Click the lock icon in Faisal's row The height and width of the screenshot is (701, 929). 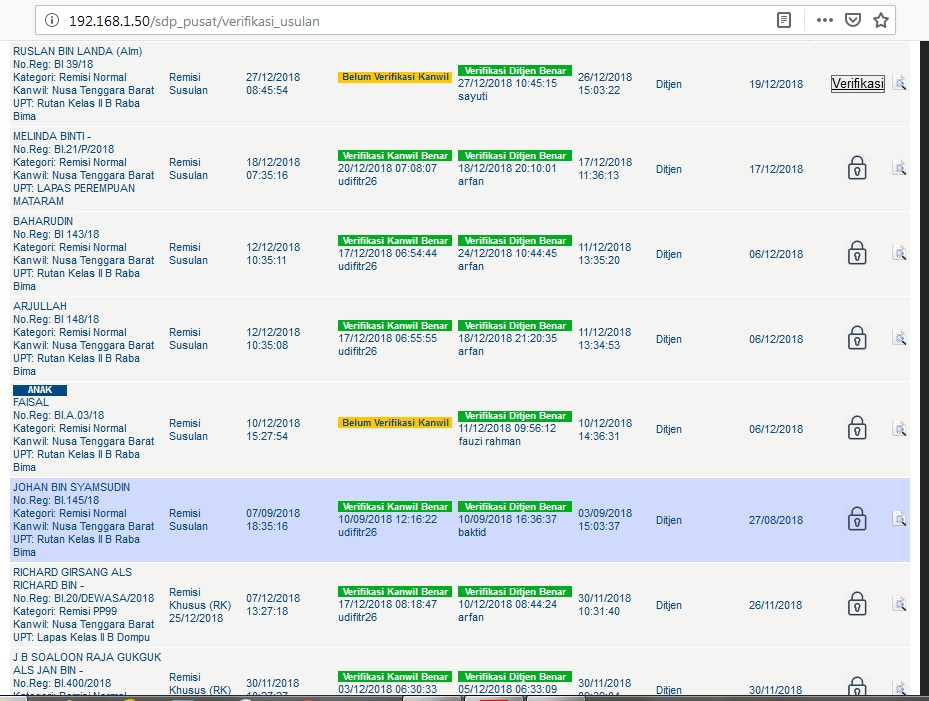(x=857, y=428)
